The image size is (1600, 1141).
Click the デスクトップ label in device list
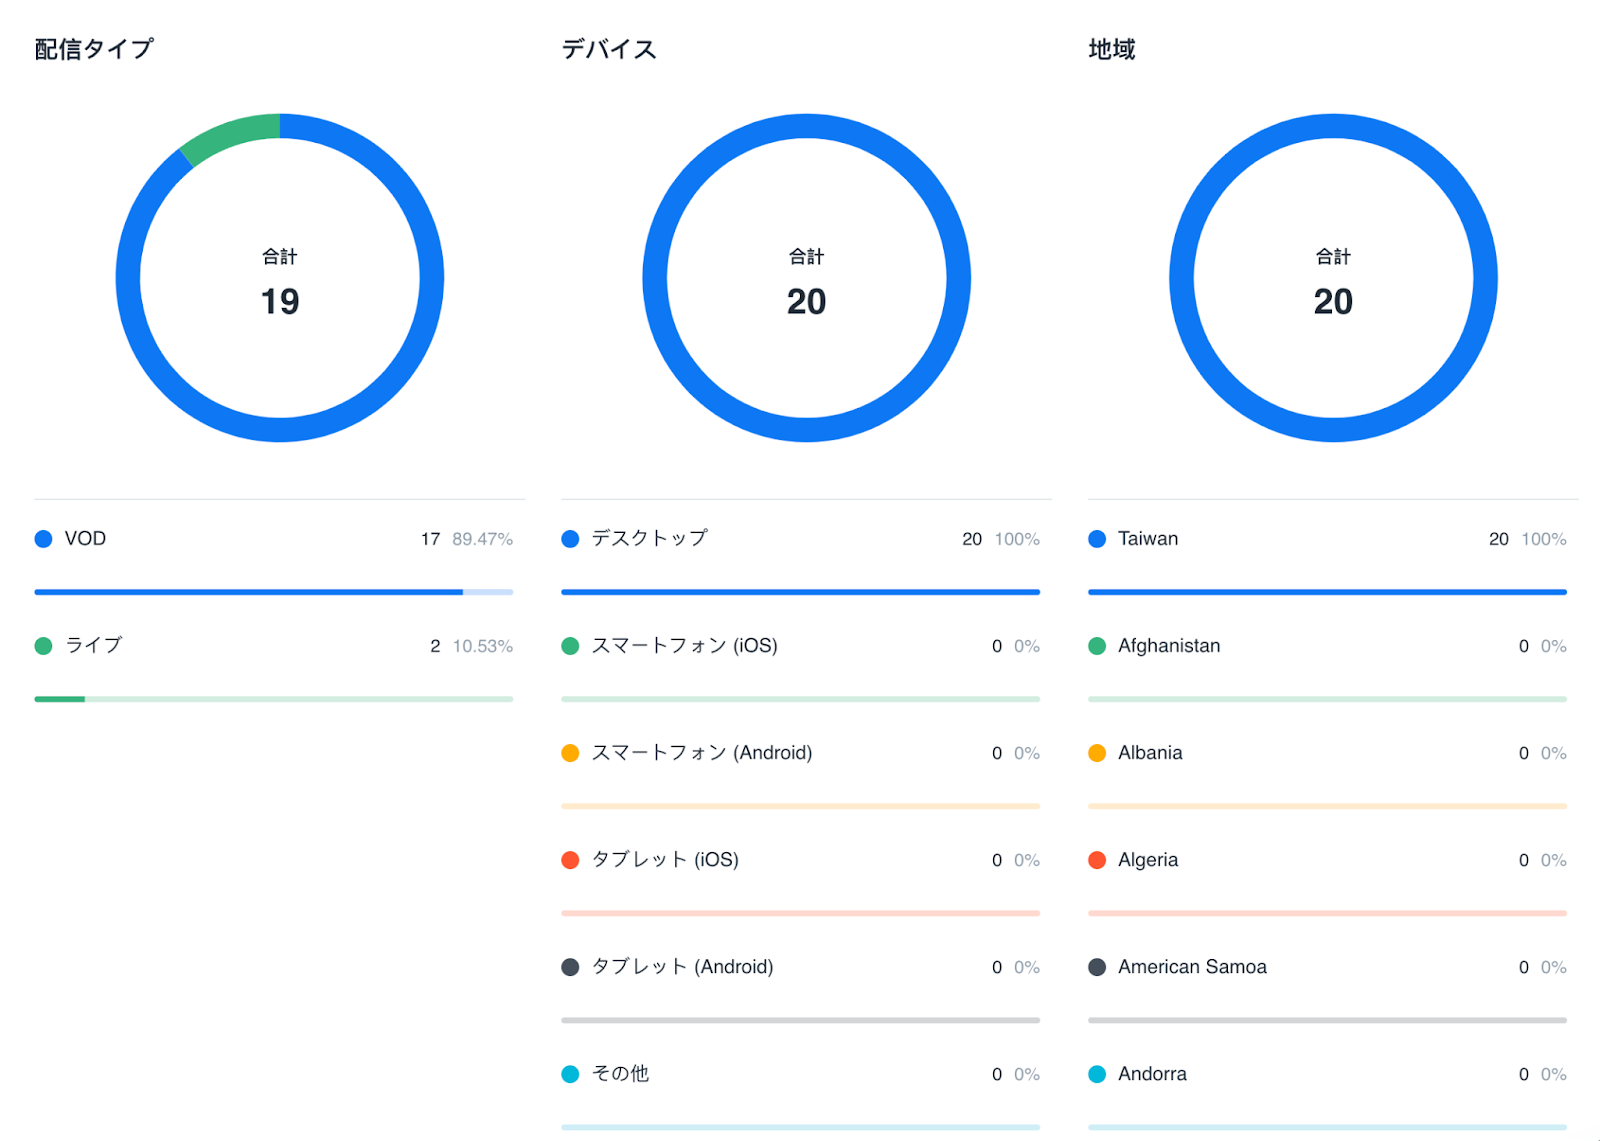click(649, 538)
